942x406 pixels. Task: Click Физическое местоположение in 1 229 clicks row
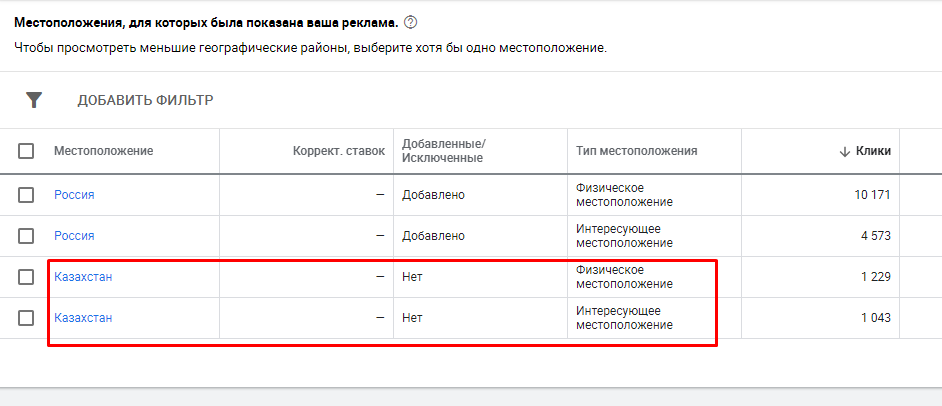click(624, 277)
